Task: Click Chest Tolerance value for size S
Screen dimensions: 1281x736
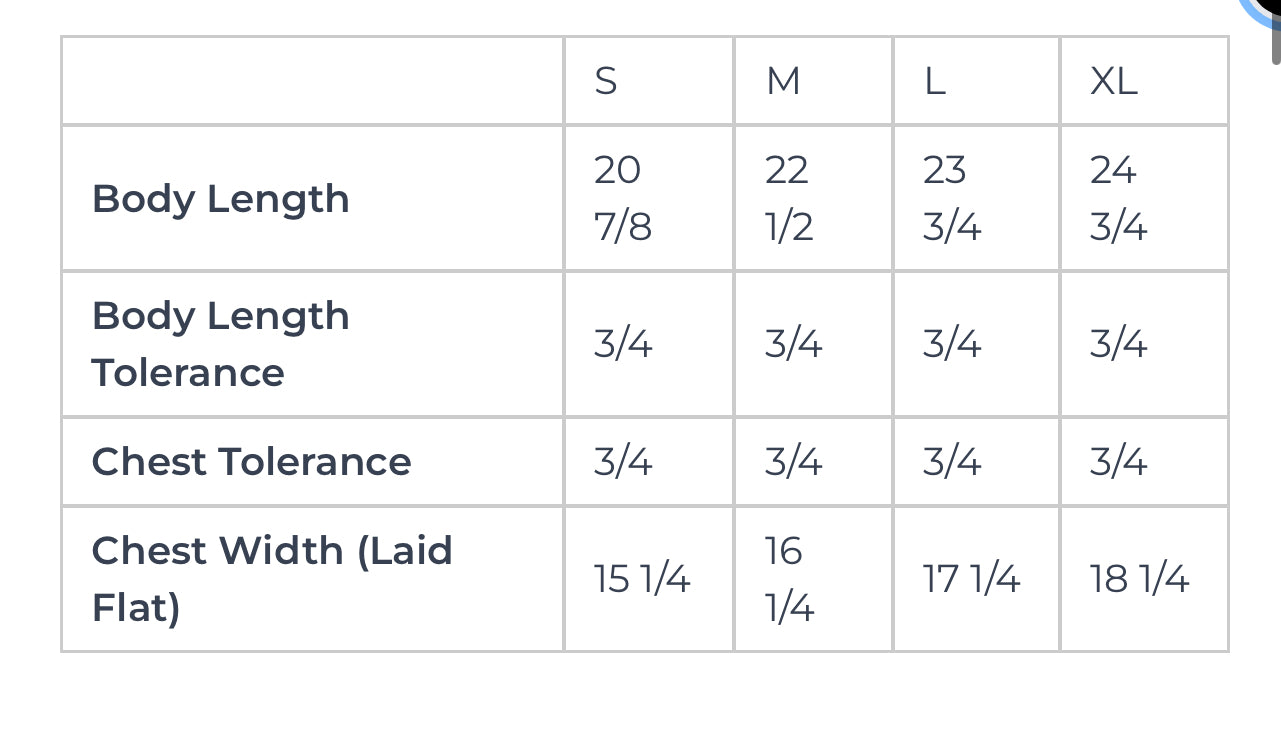Action: pyautogui.click(x=623, y=462)
